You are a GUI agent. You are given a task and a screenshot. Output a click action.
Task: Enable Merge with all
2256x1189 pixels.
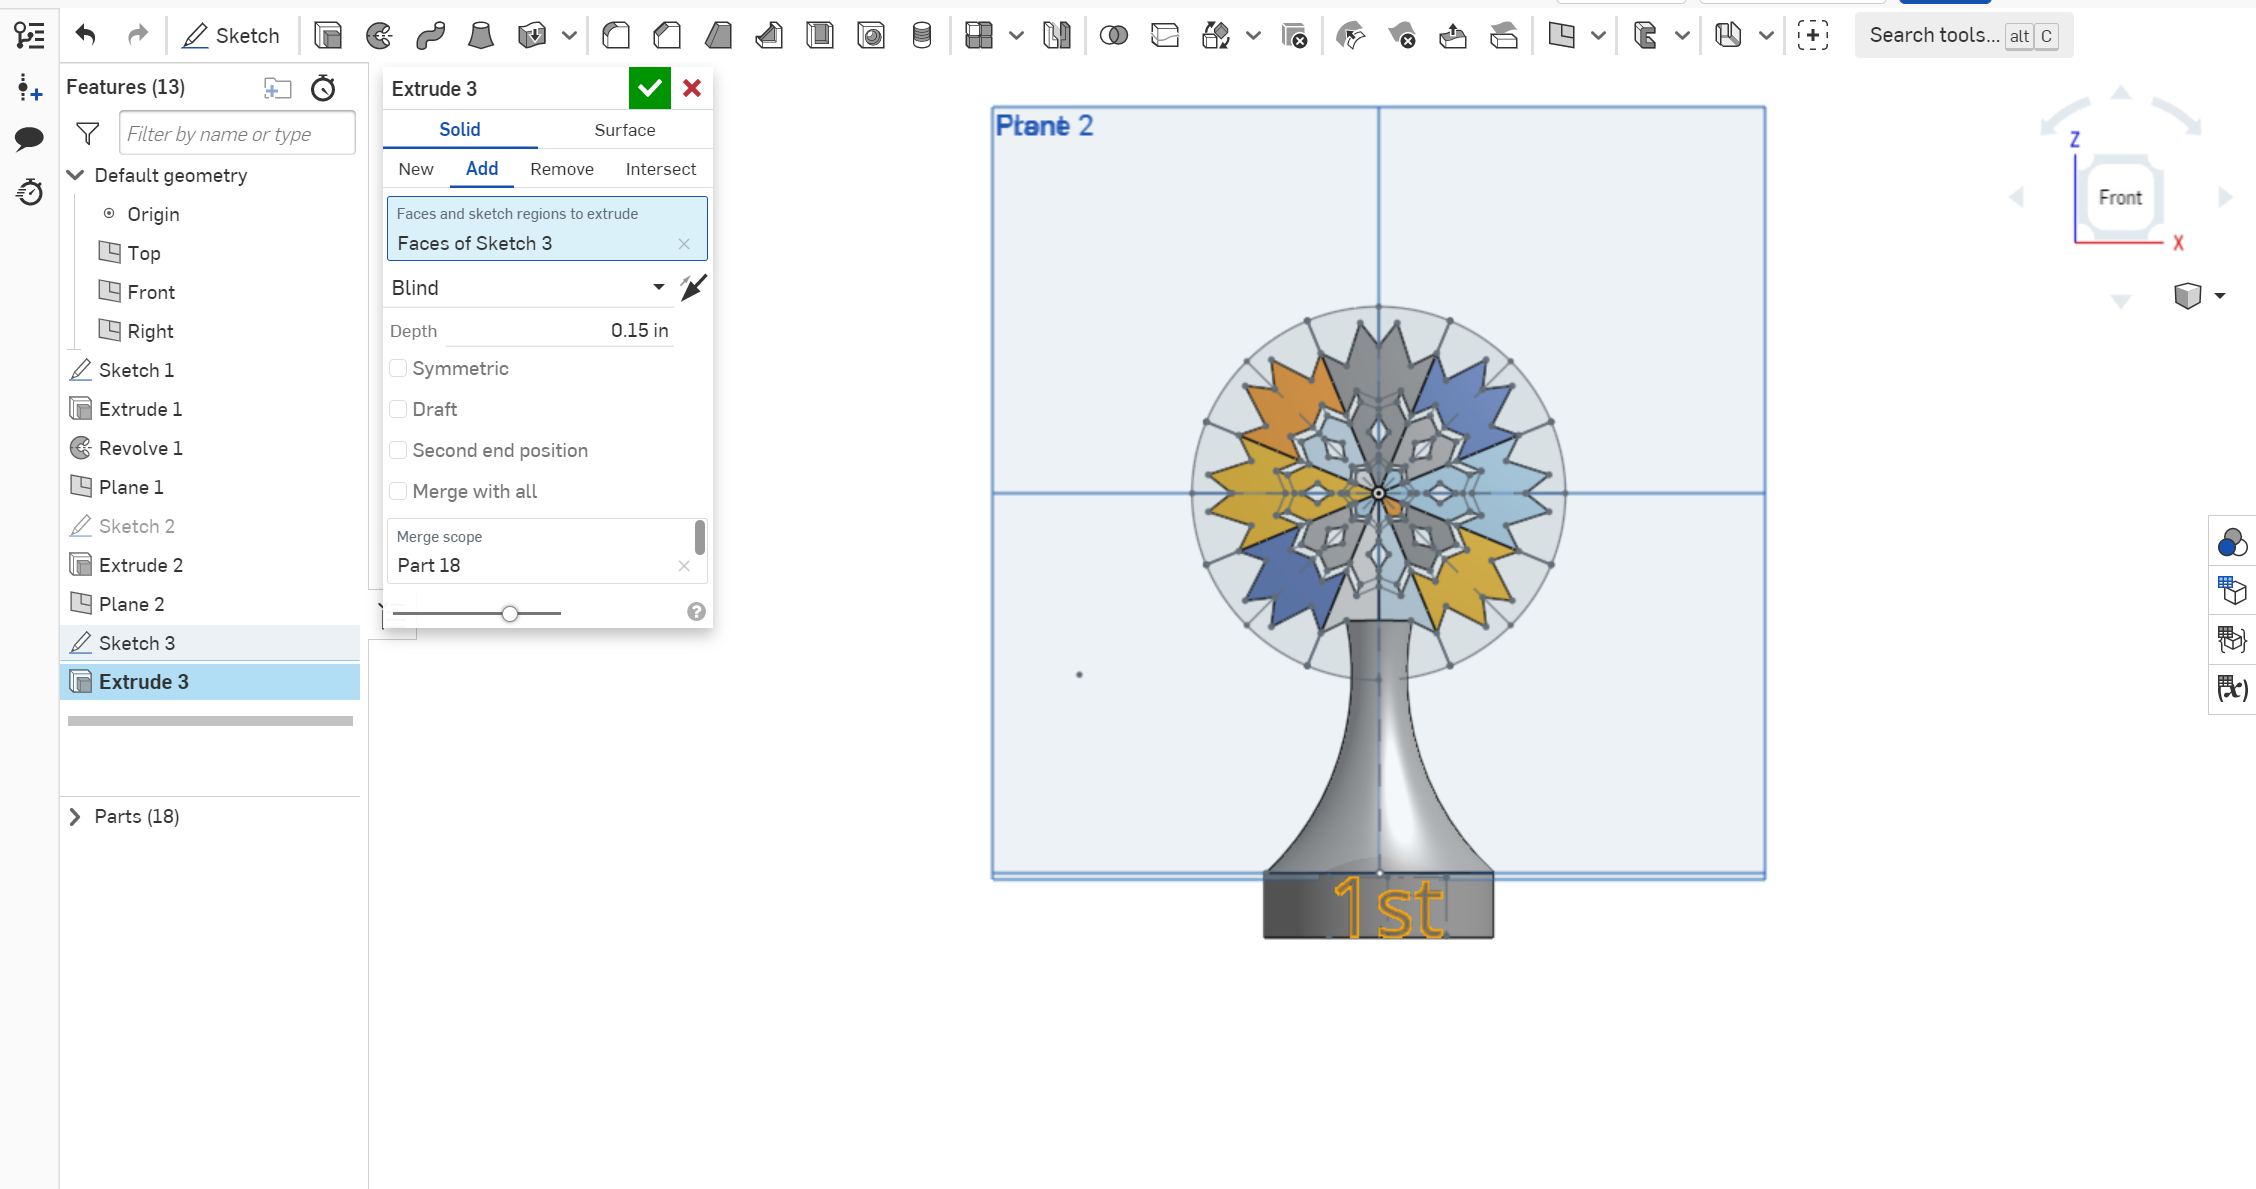pos(398,491)
